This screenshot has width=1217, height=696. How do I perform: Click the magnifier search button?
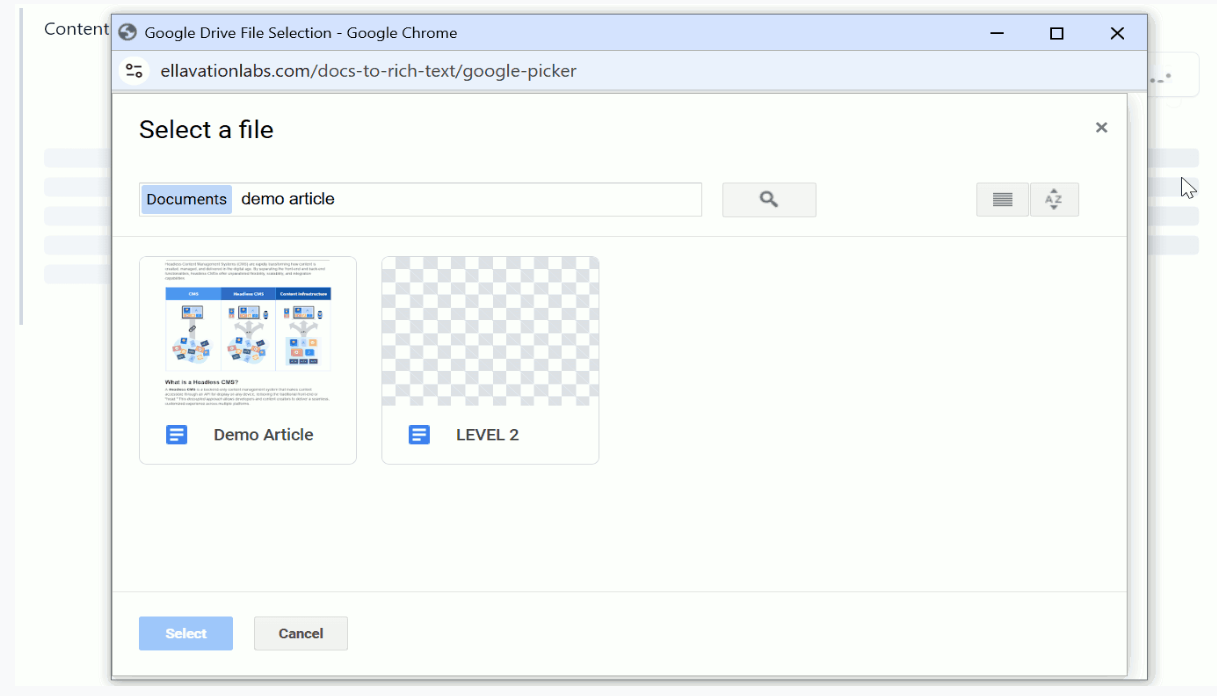(x=769, y=199)
